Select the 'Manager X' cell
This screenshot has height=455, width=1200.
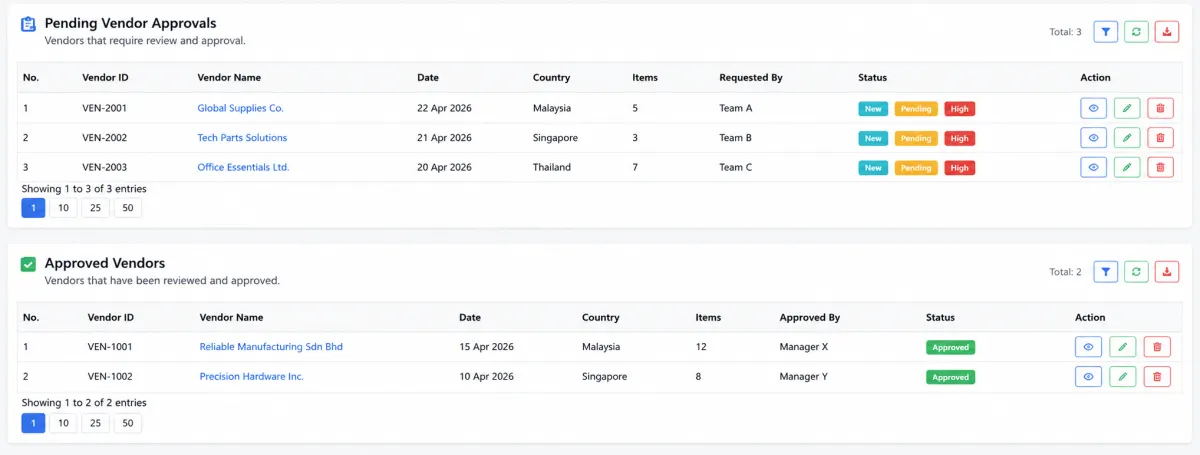coord(805,347)
